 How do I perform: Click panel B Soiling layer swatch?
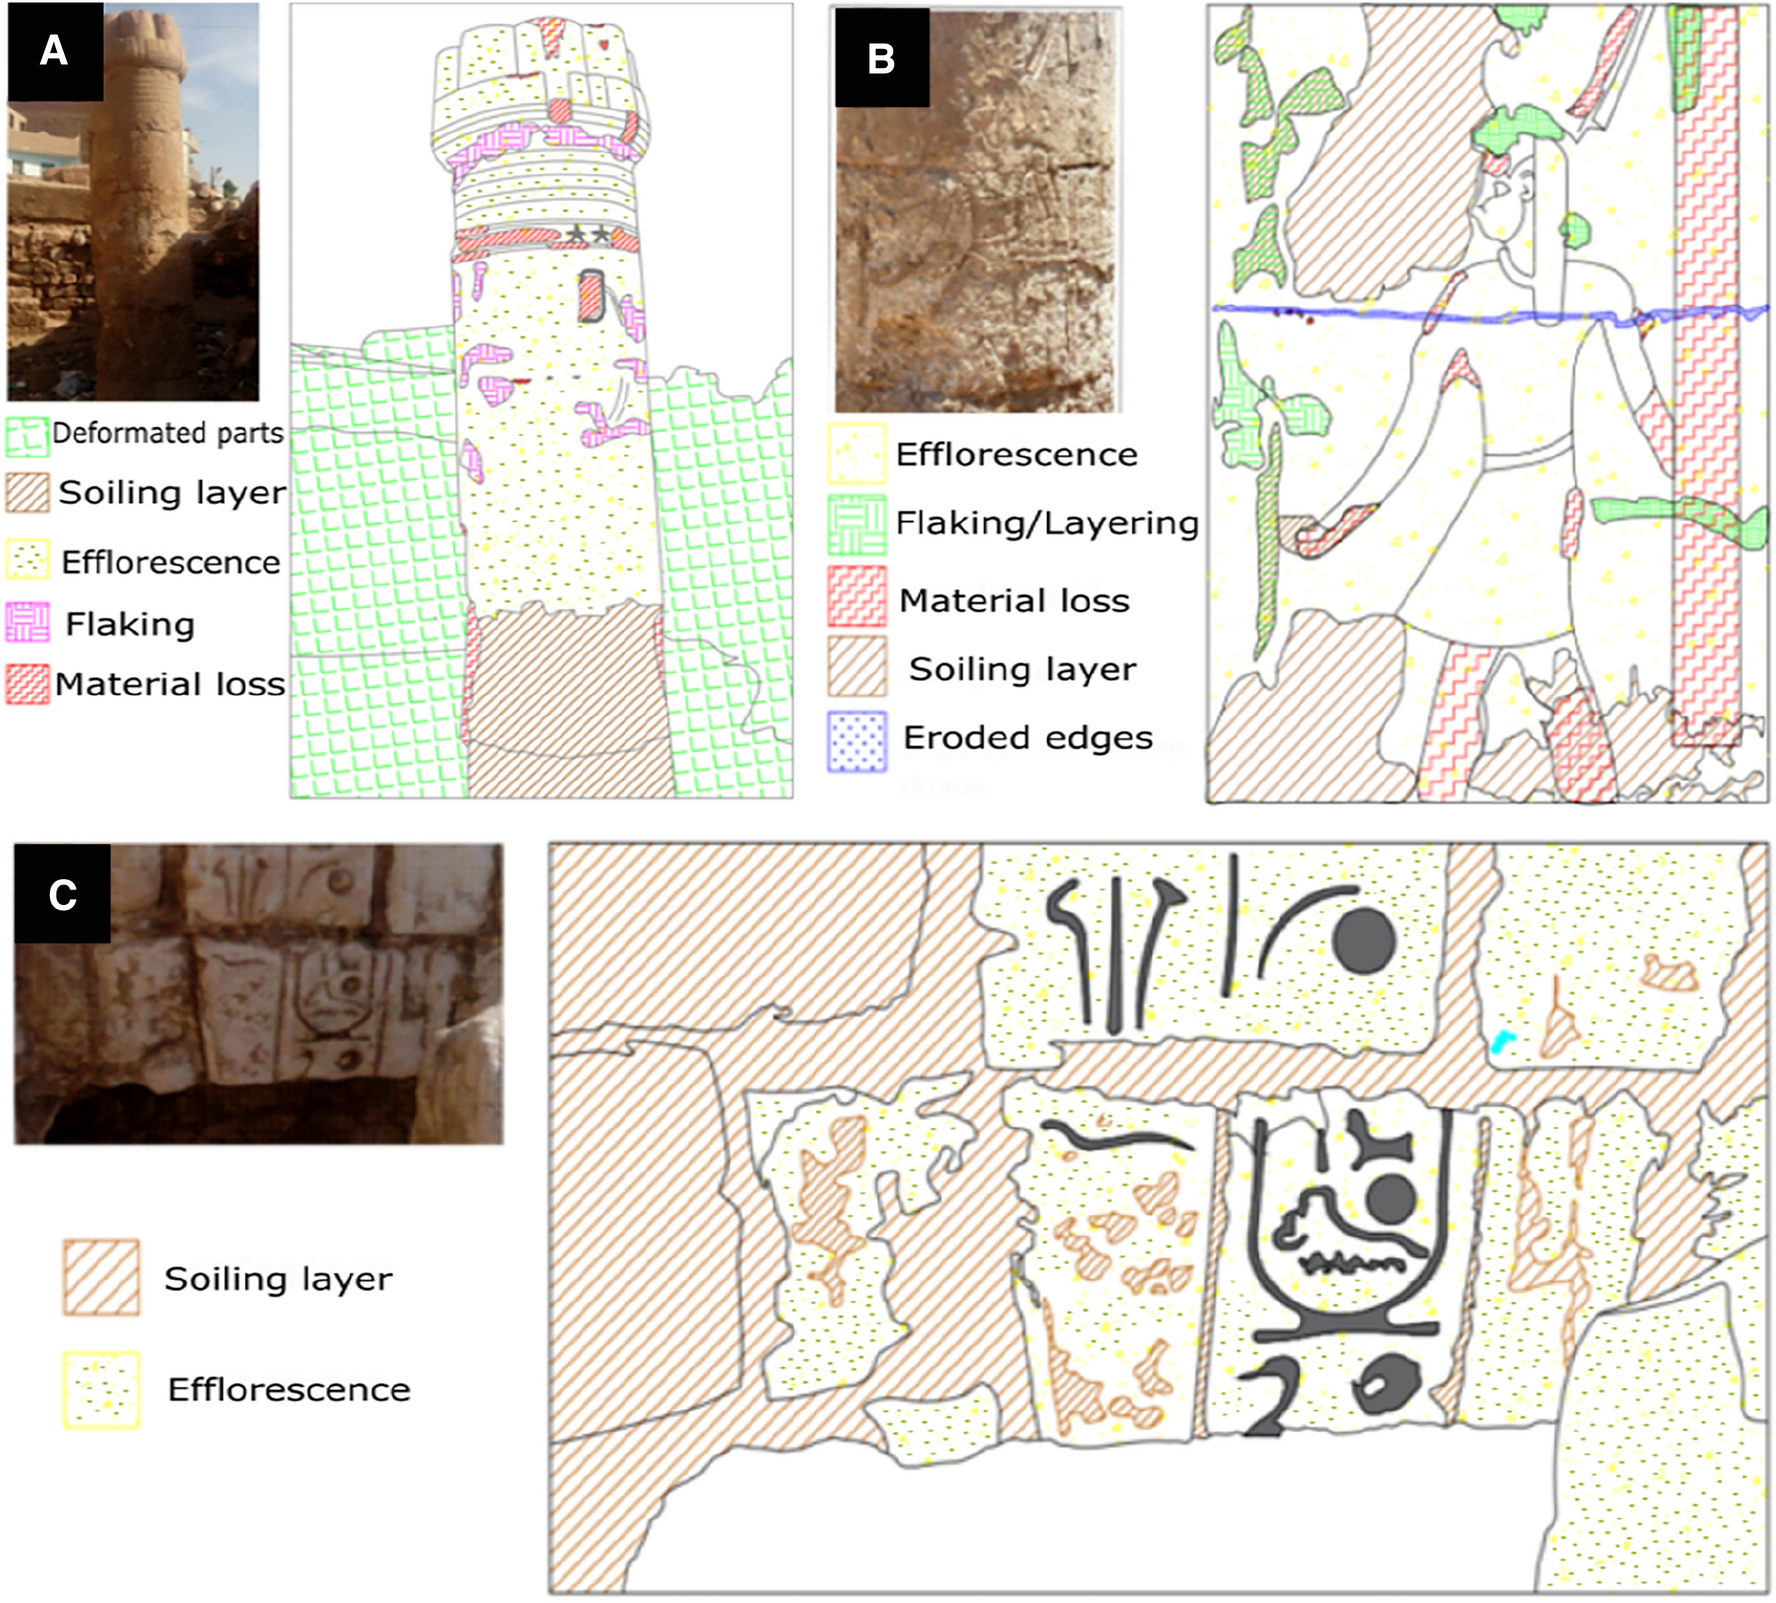pyautogui.click(x=857, y=667)
